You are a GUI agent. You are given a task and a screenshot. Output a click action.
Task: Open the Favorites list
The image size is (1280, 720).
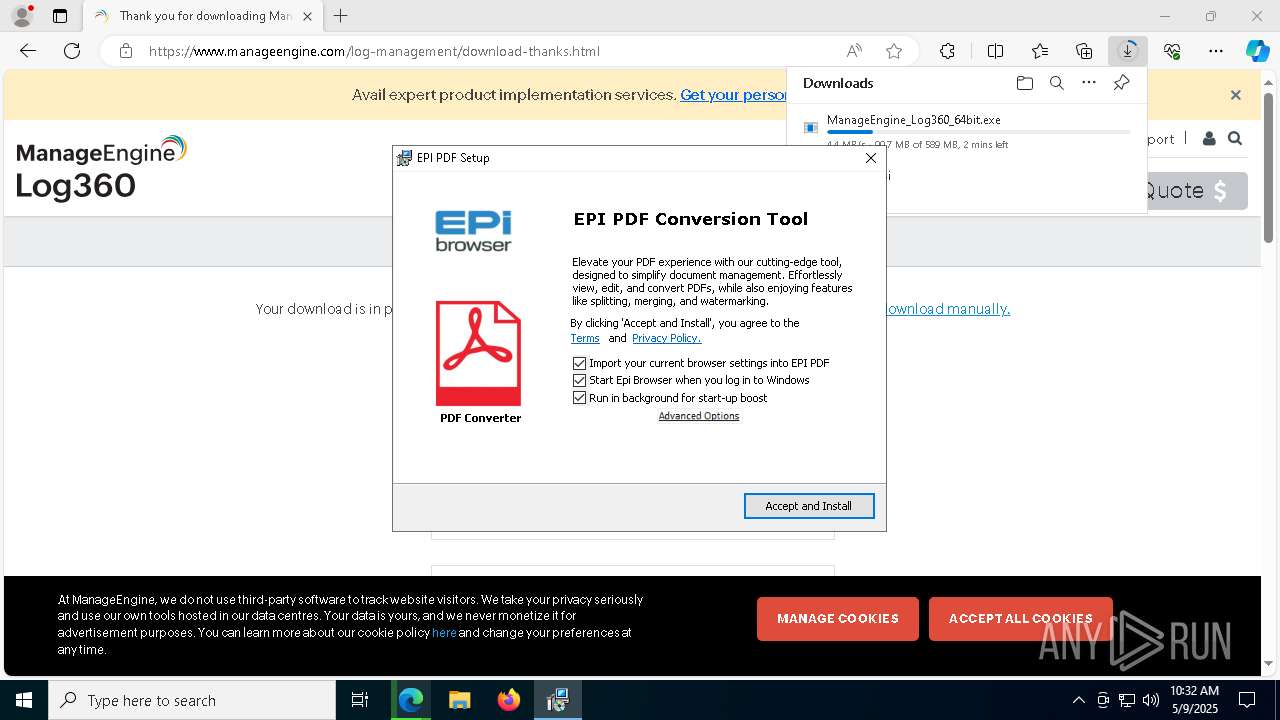coord(1040,51)
